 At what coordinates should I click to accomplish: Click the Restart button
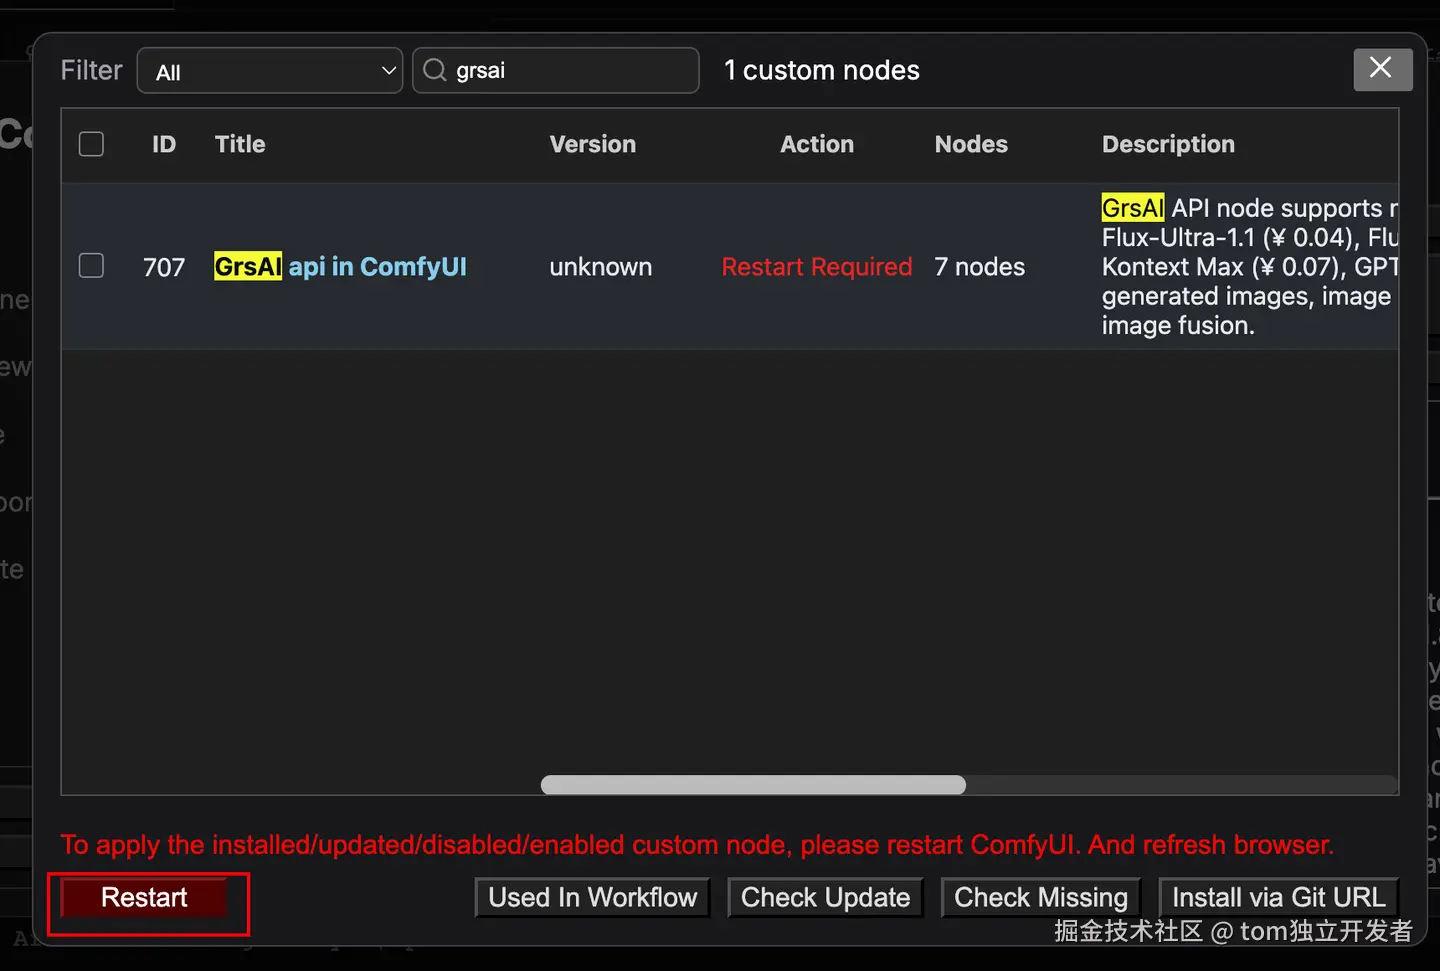pyautogui.click(x=144, y=897)
